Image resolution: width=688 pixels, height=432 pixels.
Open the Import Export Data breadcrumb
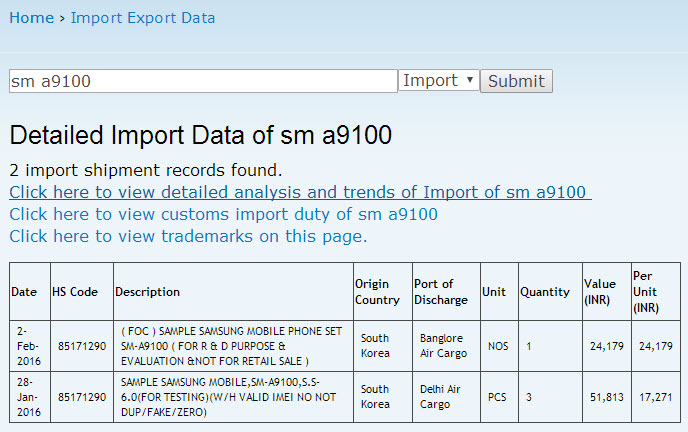click(x=142, y=18)
